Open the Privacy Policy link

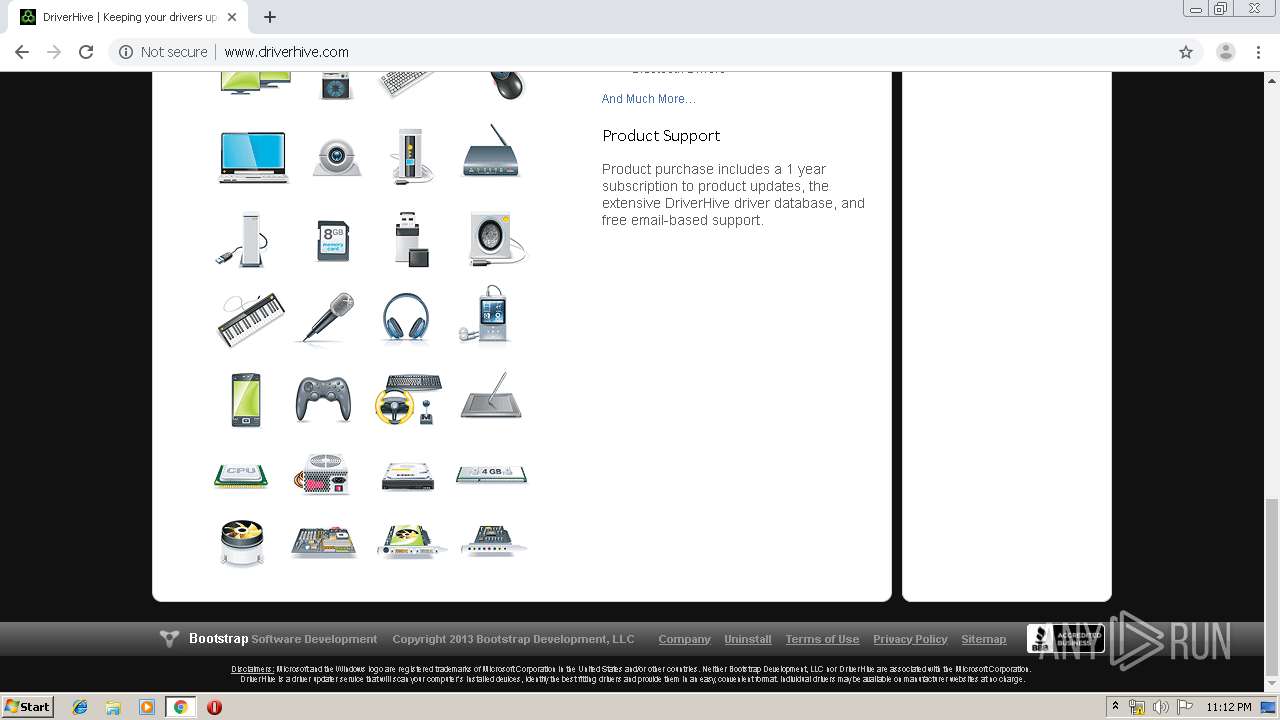(910, 639)
